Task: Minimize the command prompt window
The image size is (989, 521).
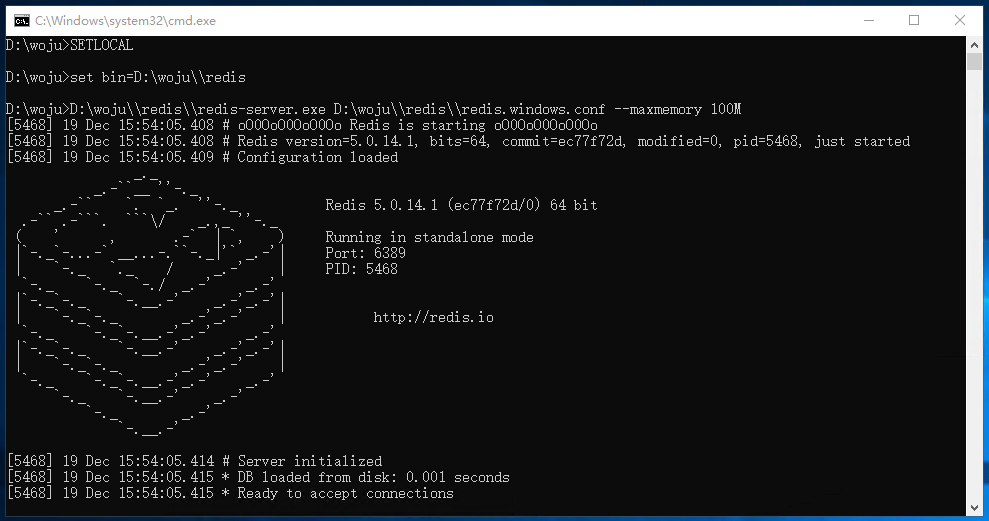Action: [x=867, y=20]
